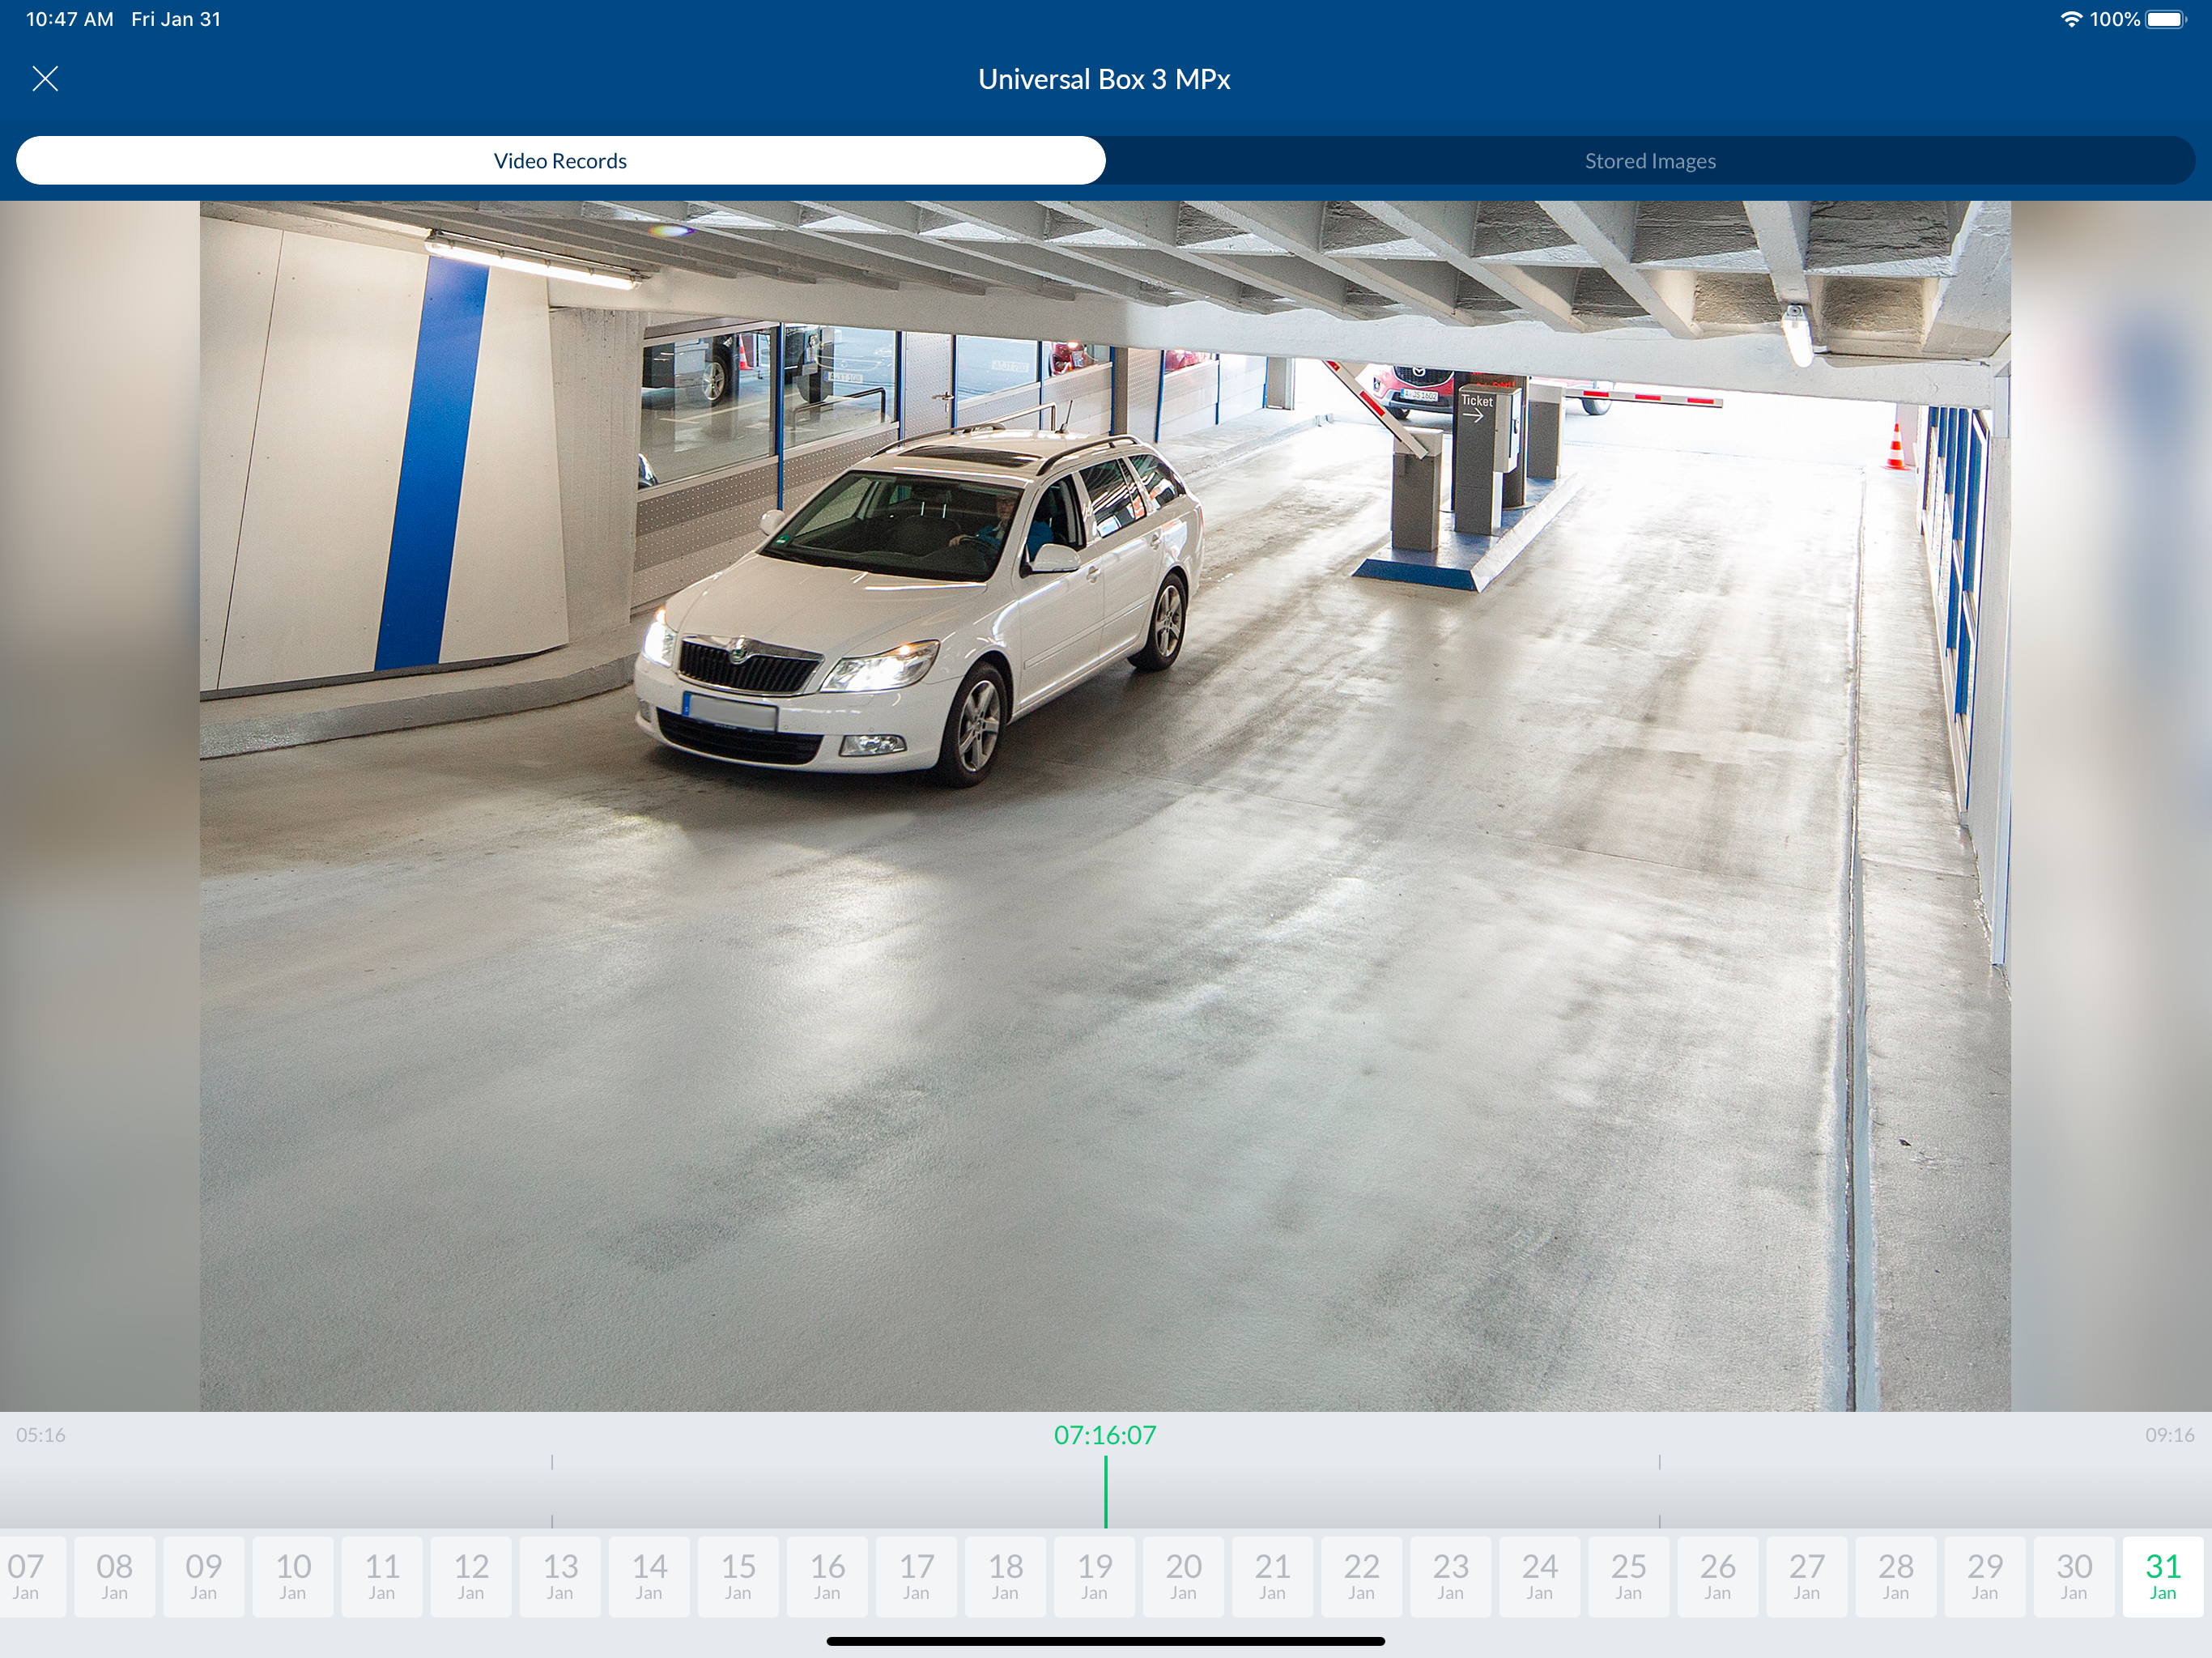The height and width of the screenshot is (1658, 2212).
Task: Tap the recorded video frame of the garage
Action: [1105, 806]
